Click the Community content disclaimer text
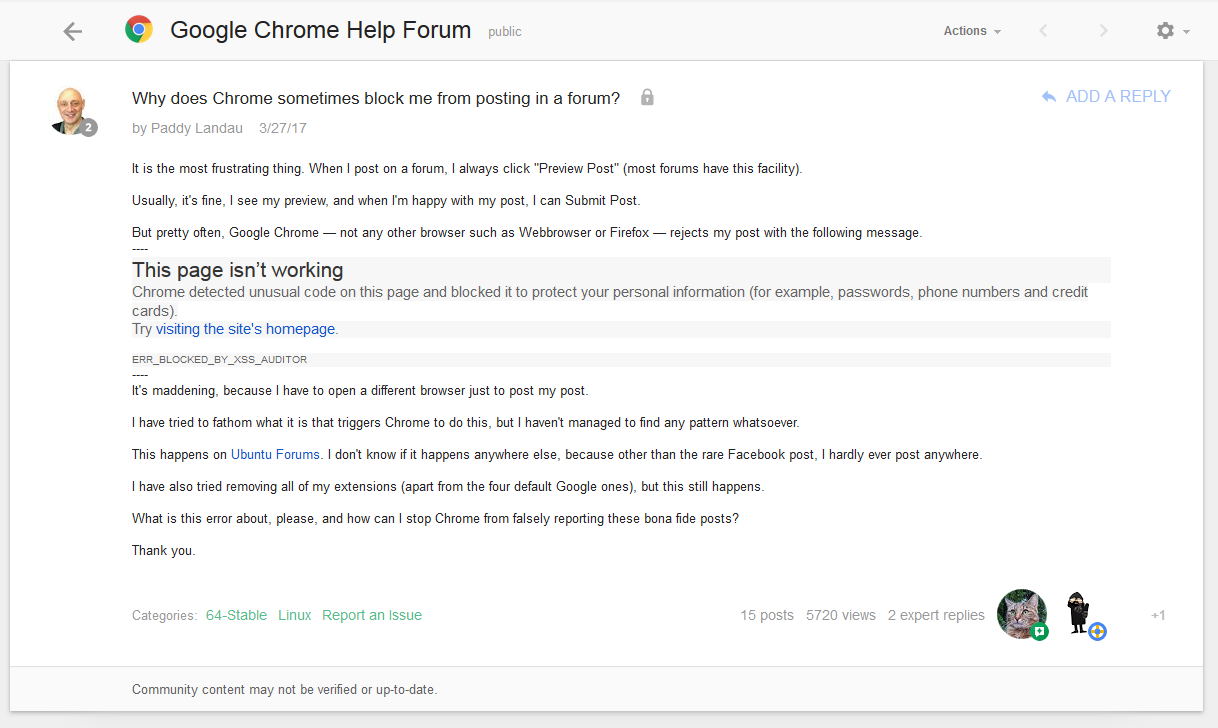The image size is (1218, 728). [285, 689]
